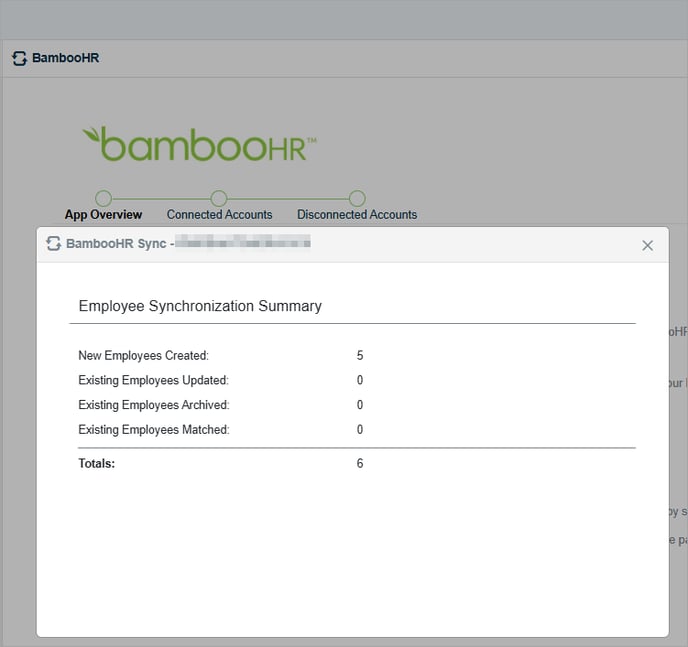Click the App Overview step circle

pos(104,198)
